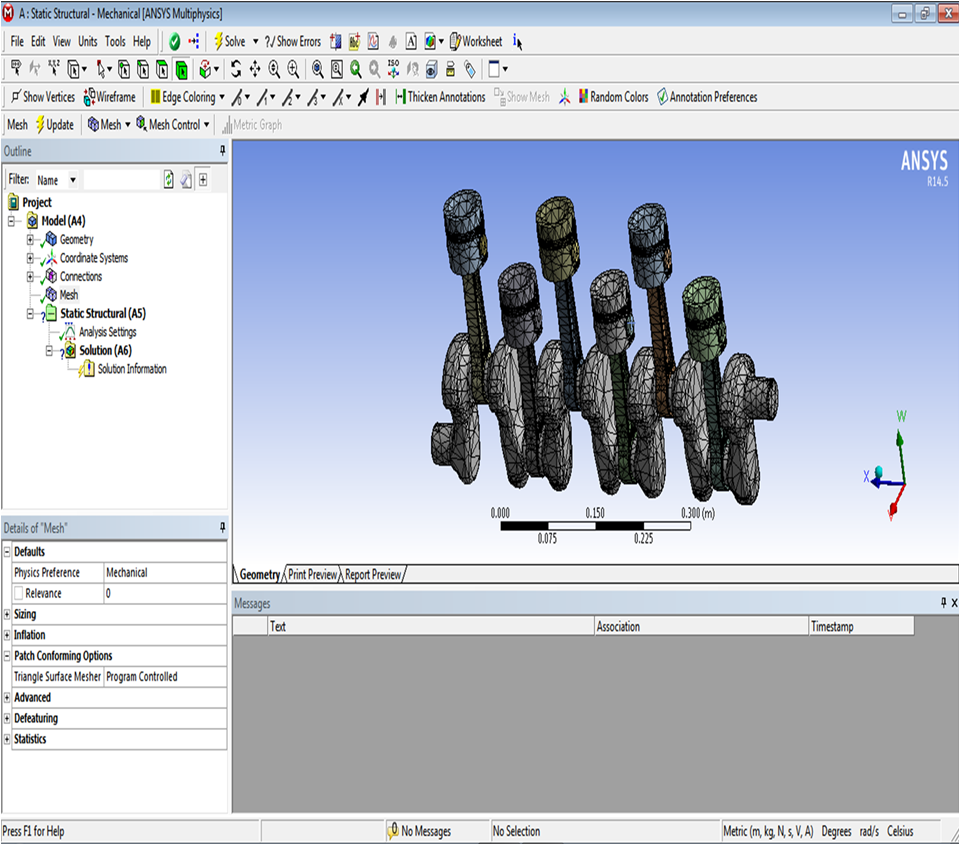Click the New Comment icon
This screenshot has height=844, width=959.
point(354,42)
